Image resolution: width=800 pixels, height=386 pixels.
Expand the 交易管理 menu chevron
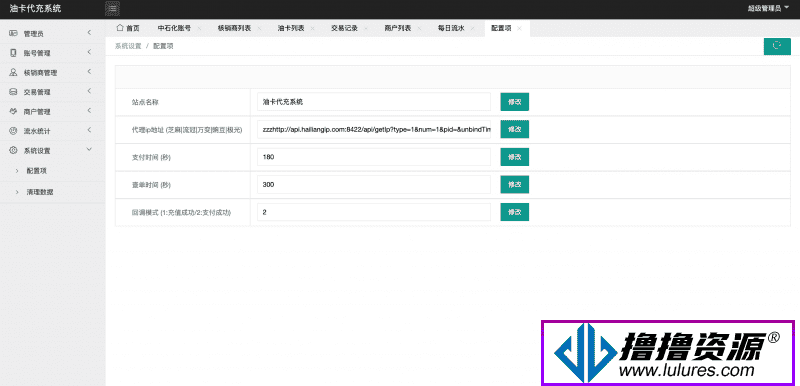pyautogui.click(x=89, y=91)
